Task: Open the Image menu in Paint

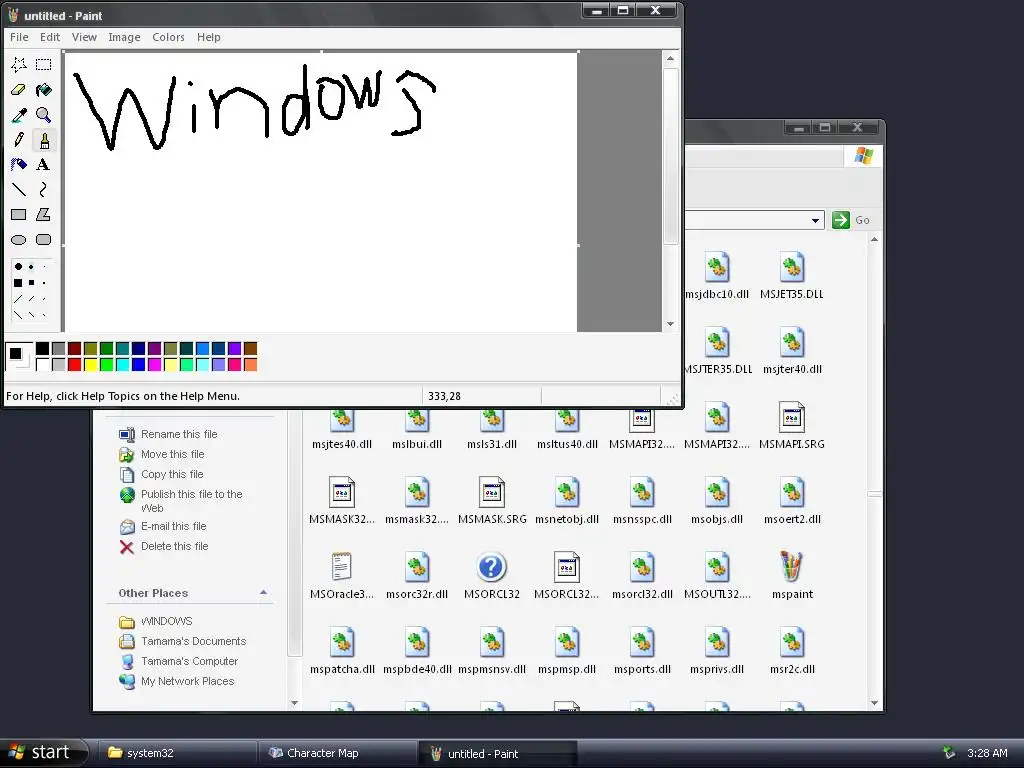Action: click(x=124, y=37)
